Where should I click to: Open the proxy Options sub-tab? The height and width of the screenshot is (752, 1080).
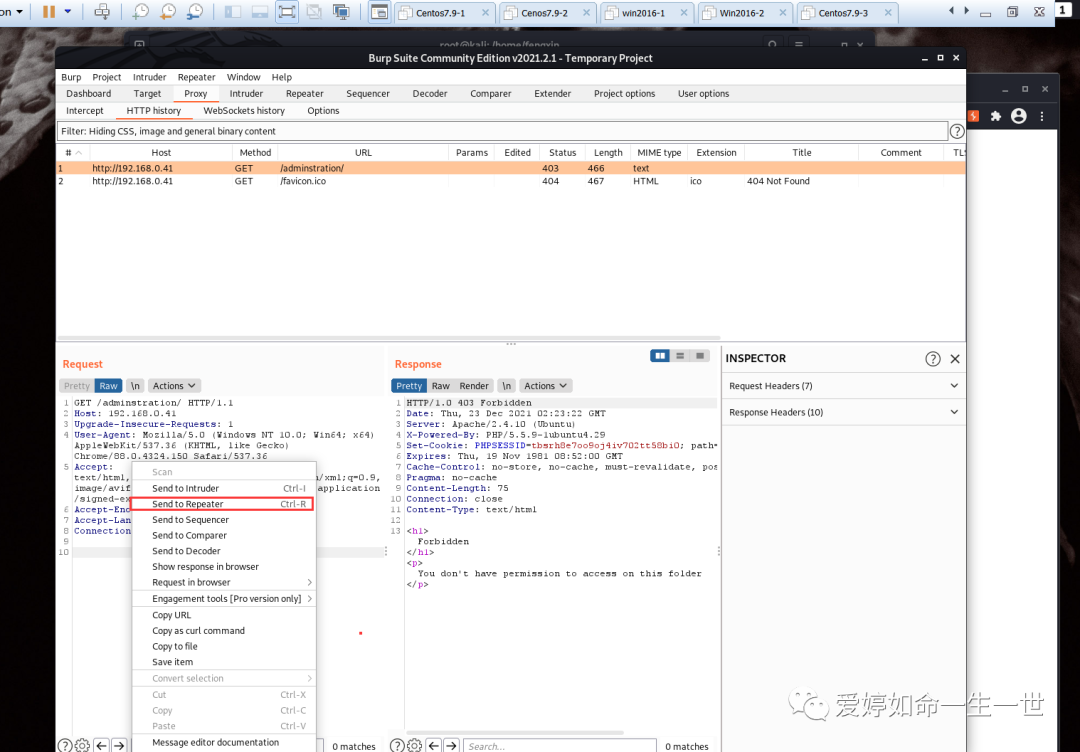pos(323,111)
